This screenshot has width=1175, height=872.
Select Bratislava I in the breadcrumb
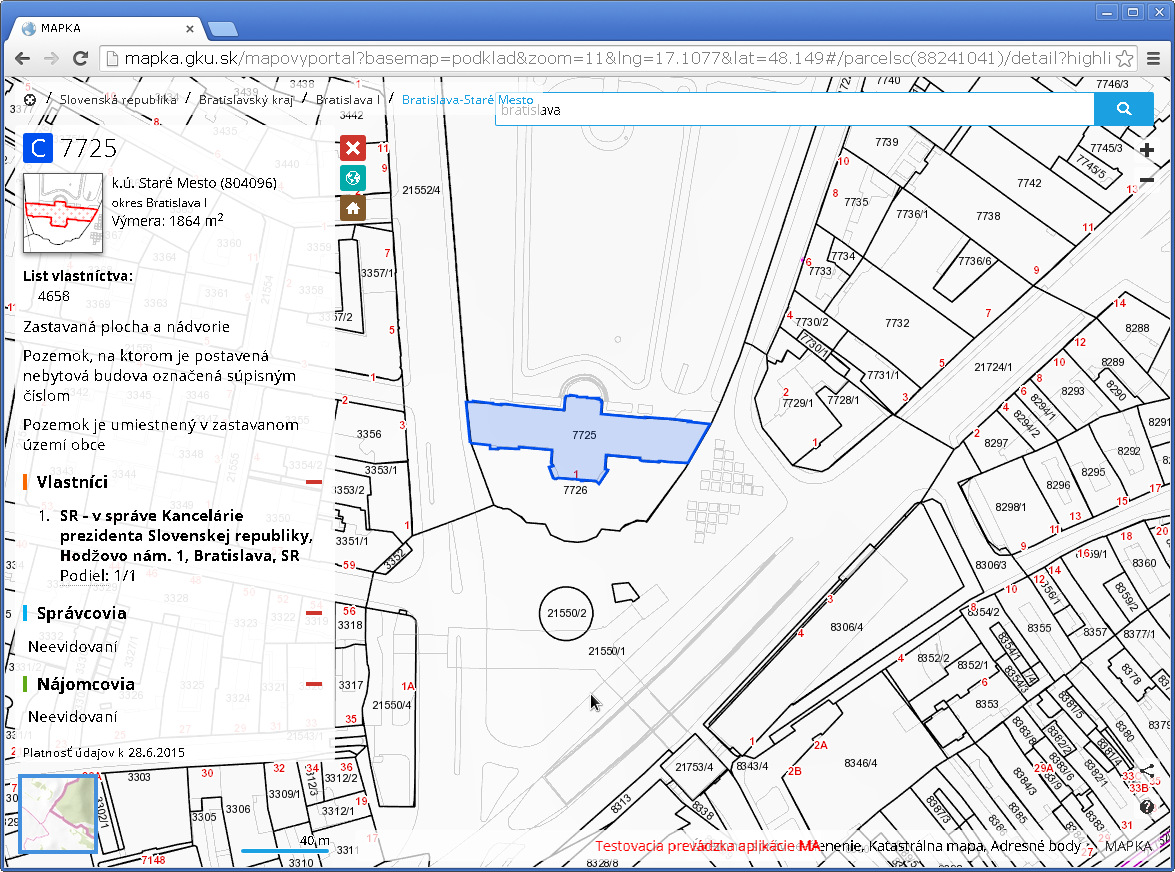click(347, 100)
